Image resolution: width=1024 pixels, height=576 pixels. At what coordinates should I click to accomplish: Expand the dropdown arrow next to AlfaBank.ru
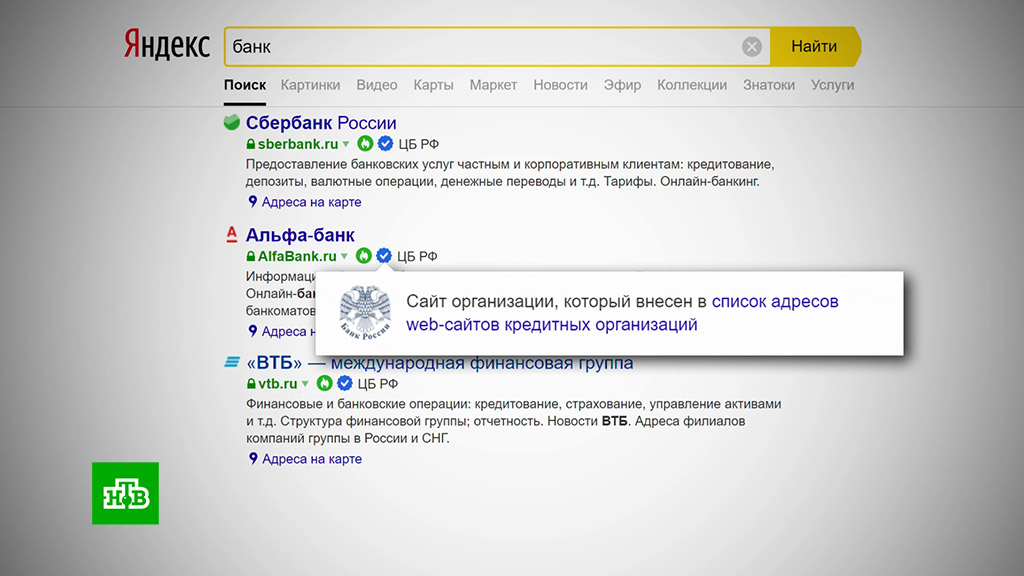pyautogui.click(x=344, y=256)
